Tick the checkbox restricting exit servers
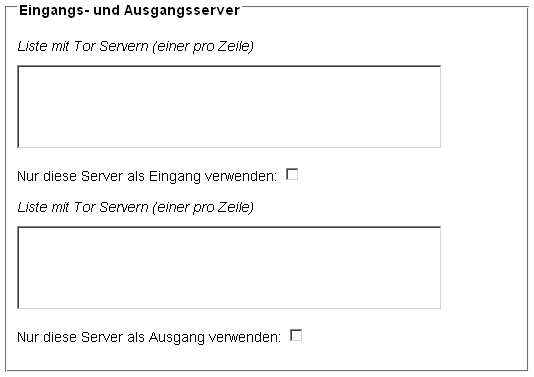This screenshot has height=377, width=534. pyautogui.click(x=296, y=335)
